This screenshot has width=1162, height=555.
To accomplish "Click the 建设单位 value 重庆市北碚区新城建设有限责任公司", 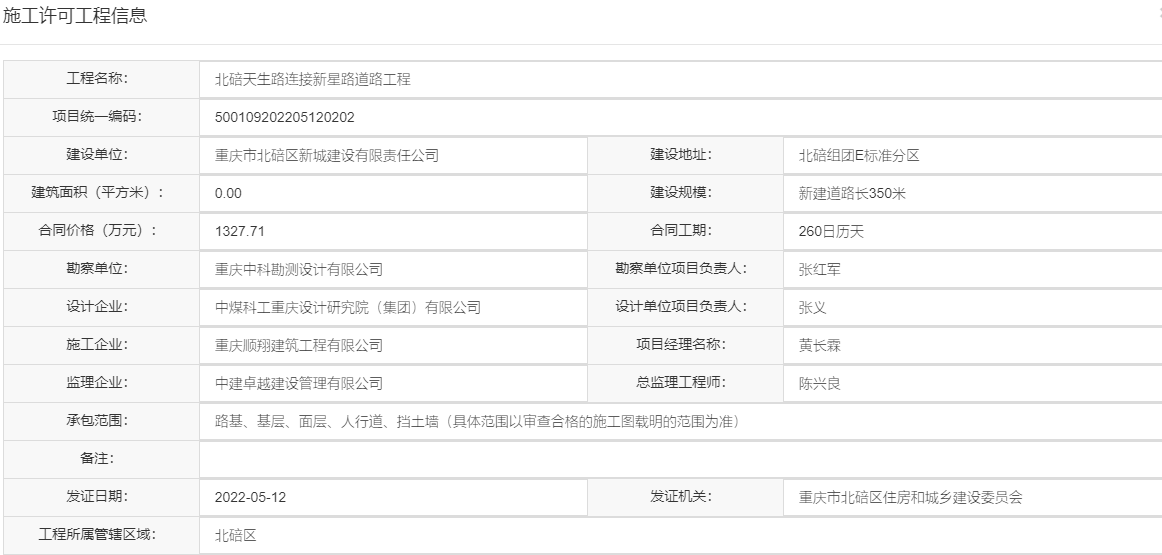I will point(327,156).
